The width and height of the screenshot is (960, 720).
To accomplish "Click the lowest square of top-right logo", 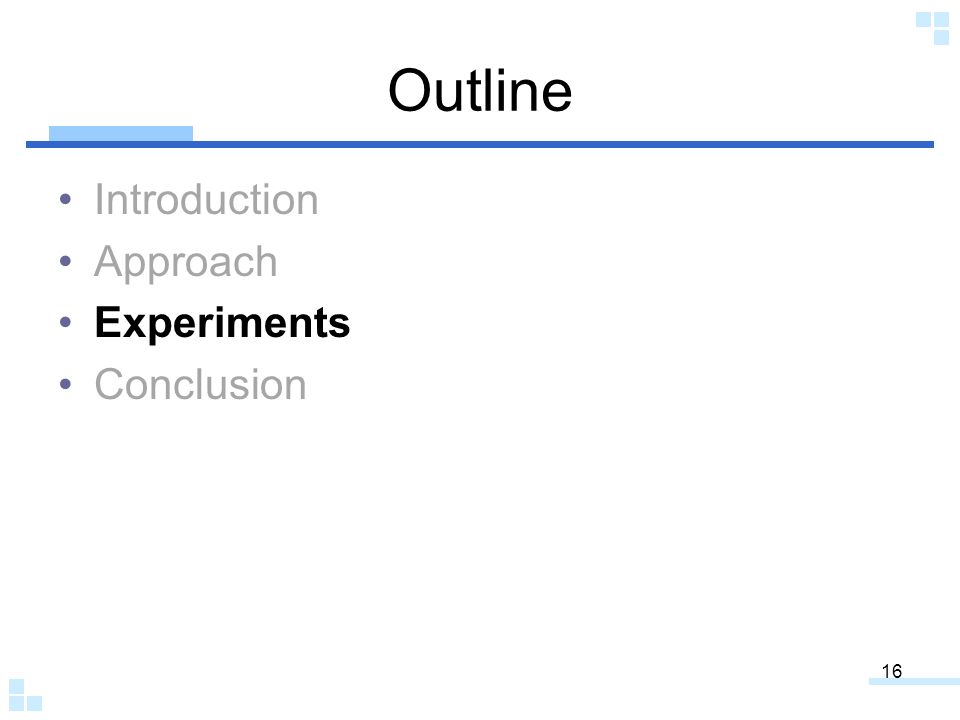I will 942,38.
